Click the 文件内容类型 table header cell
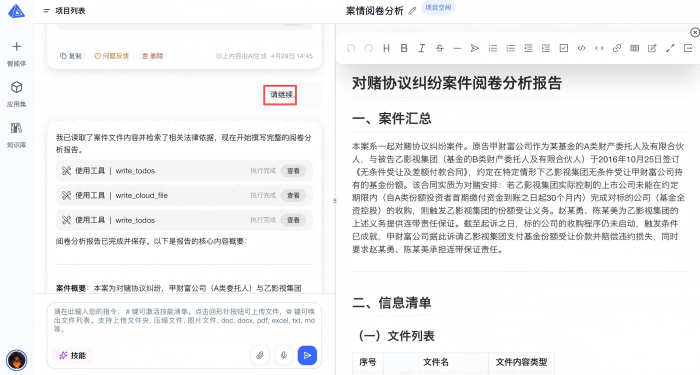This screenshot has width=700, height=375. (521, 362)
